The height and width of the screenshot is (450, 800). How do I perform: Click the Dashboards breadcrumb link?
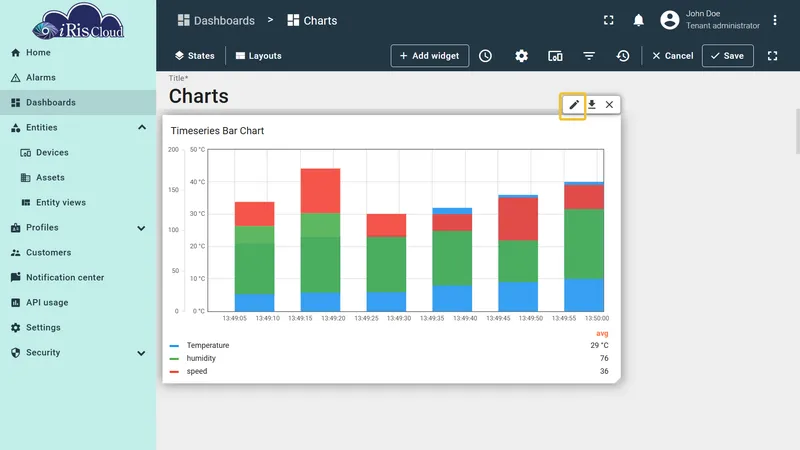pos(216,20)
